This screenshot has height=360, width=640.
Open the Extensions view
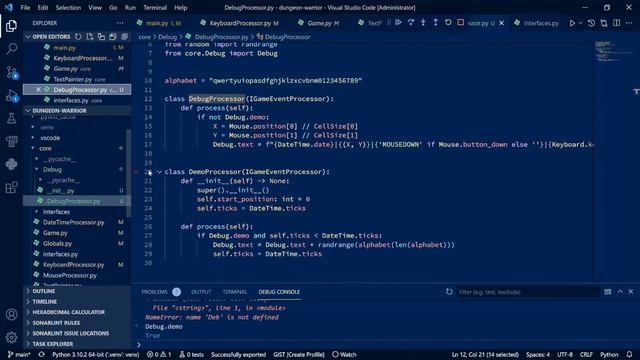click(11, 187)
